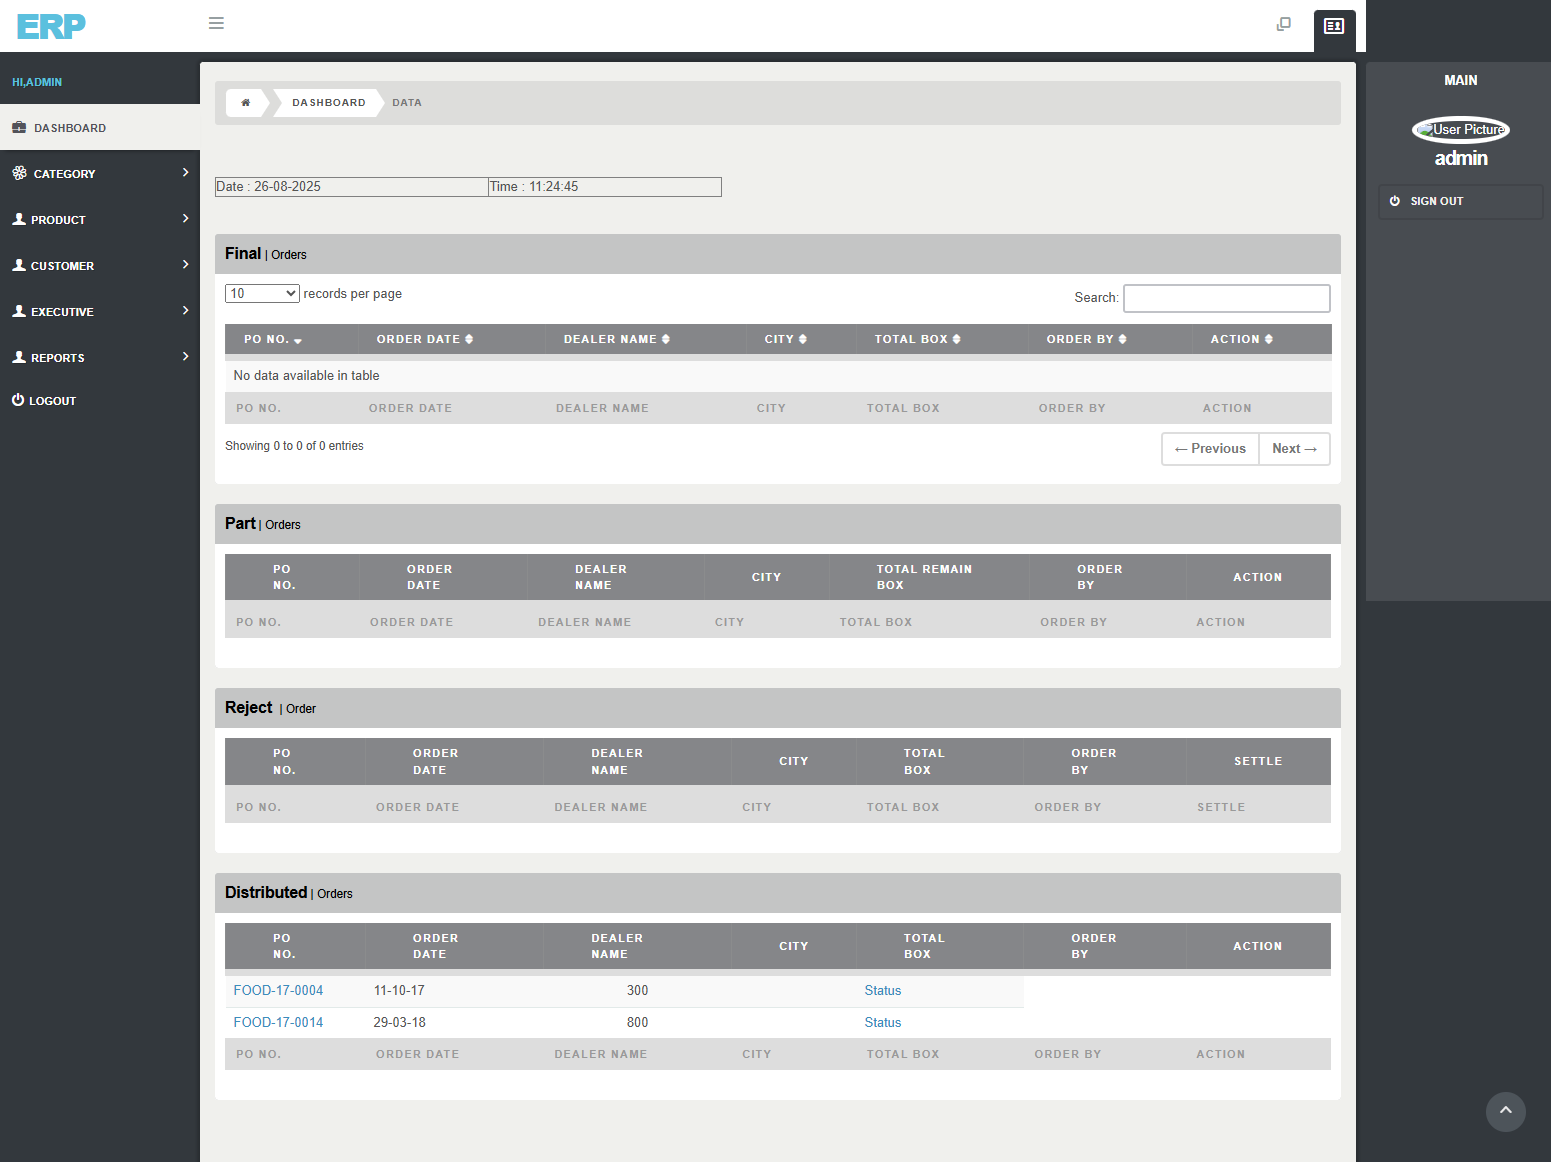This screenshot has height=1162, width=1551.
Task: Click the hamburger menu icon in header
Action: pos(216,23)
